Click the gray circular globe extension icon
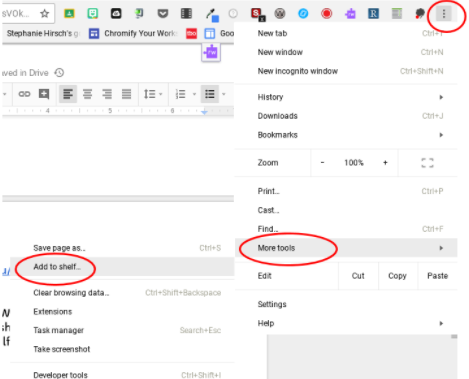 click(x=280, y=14)
